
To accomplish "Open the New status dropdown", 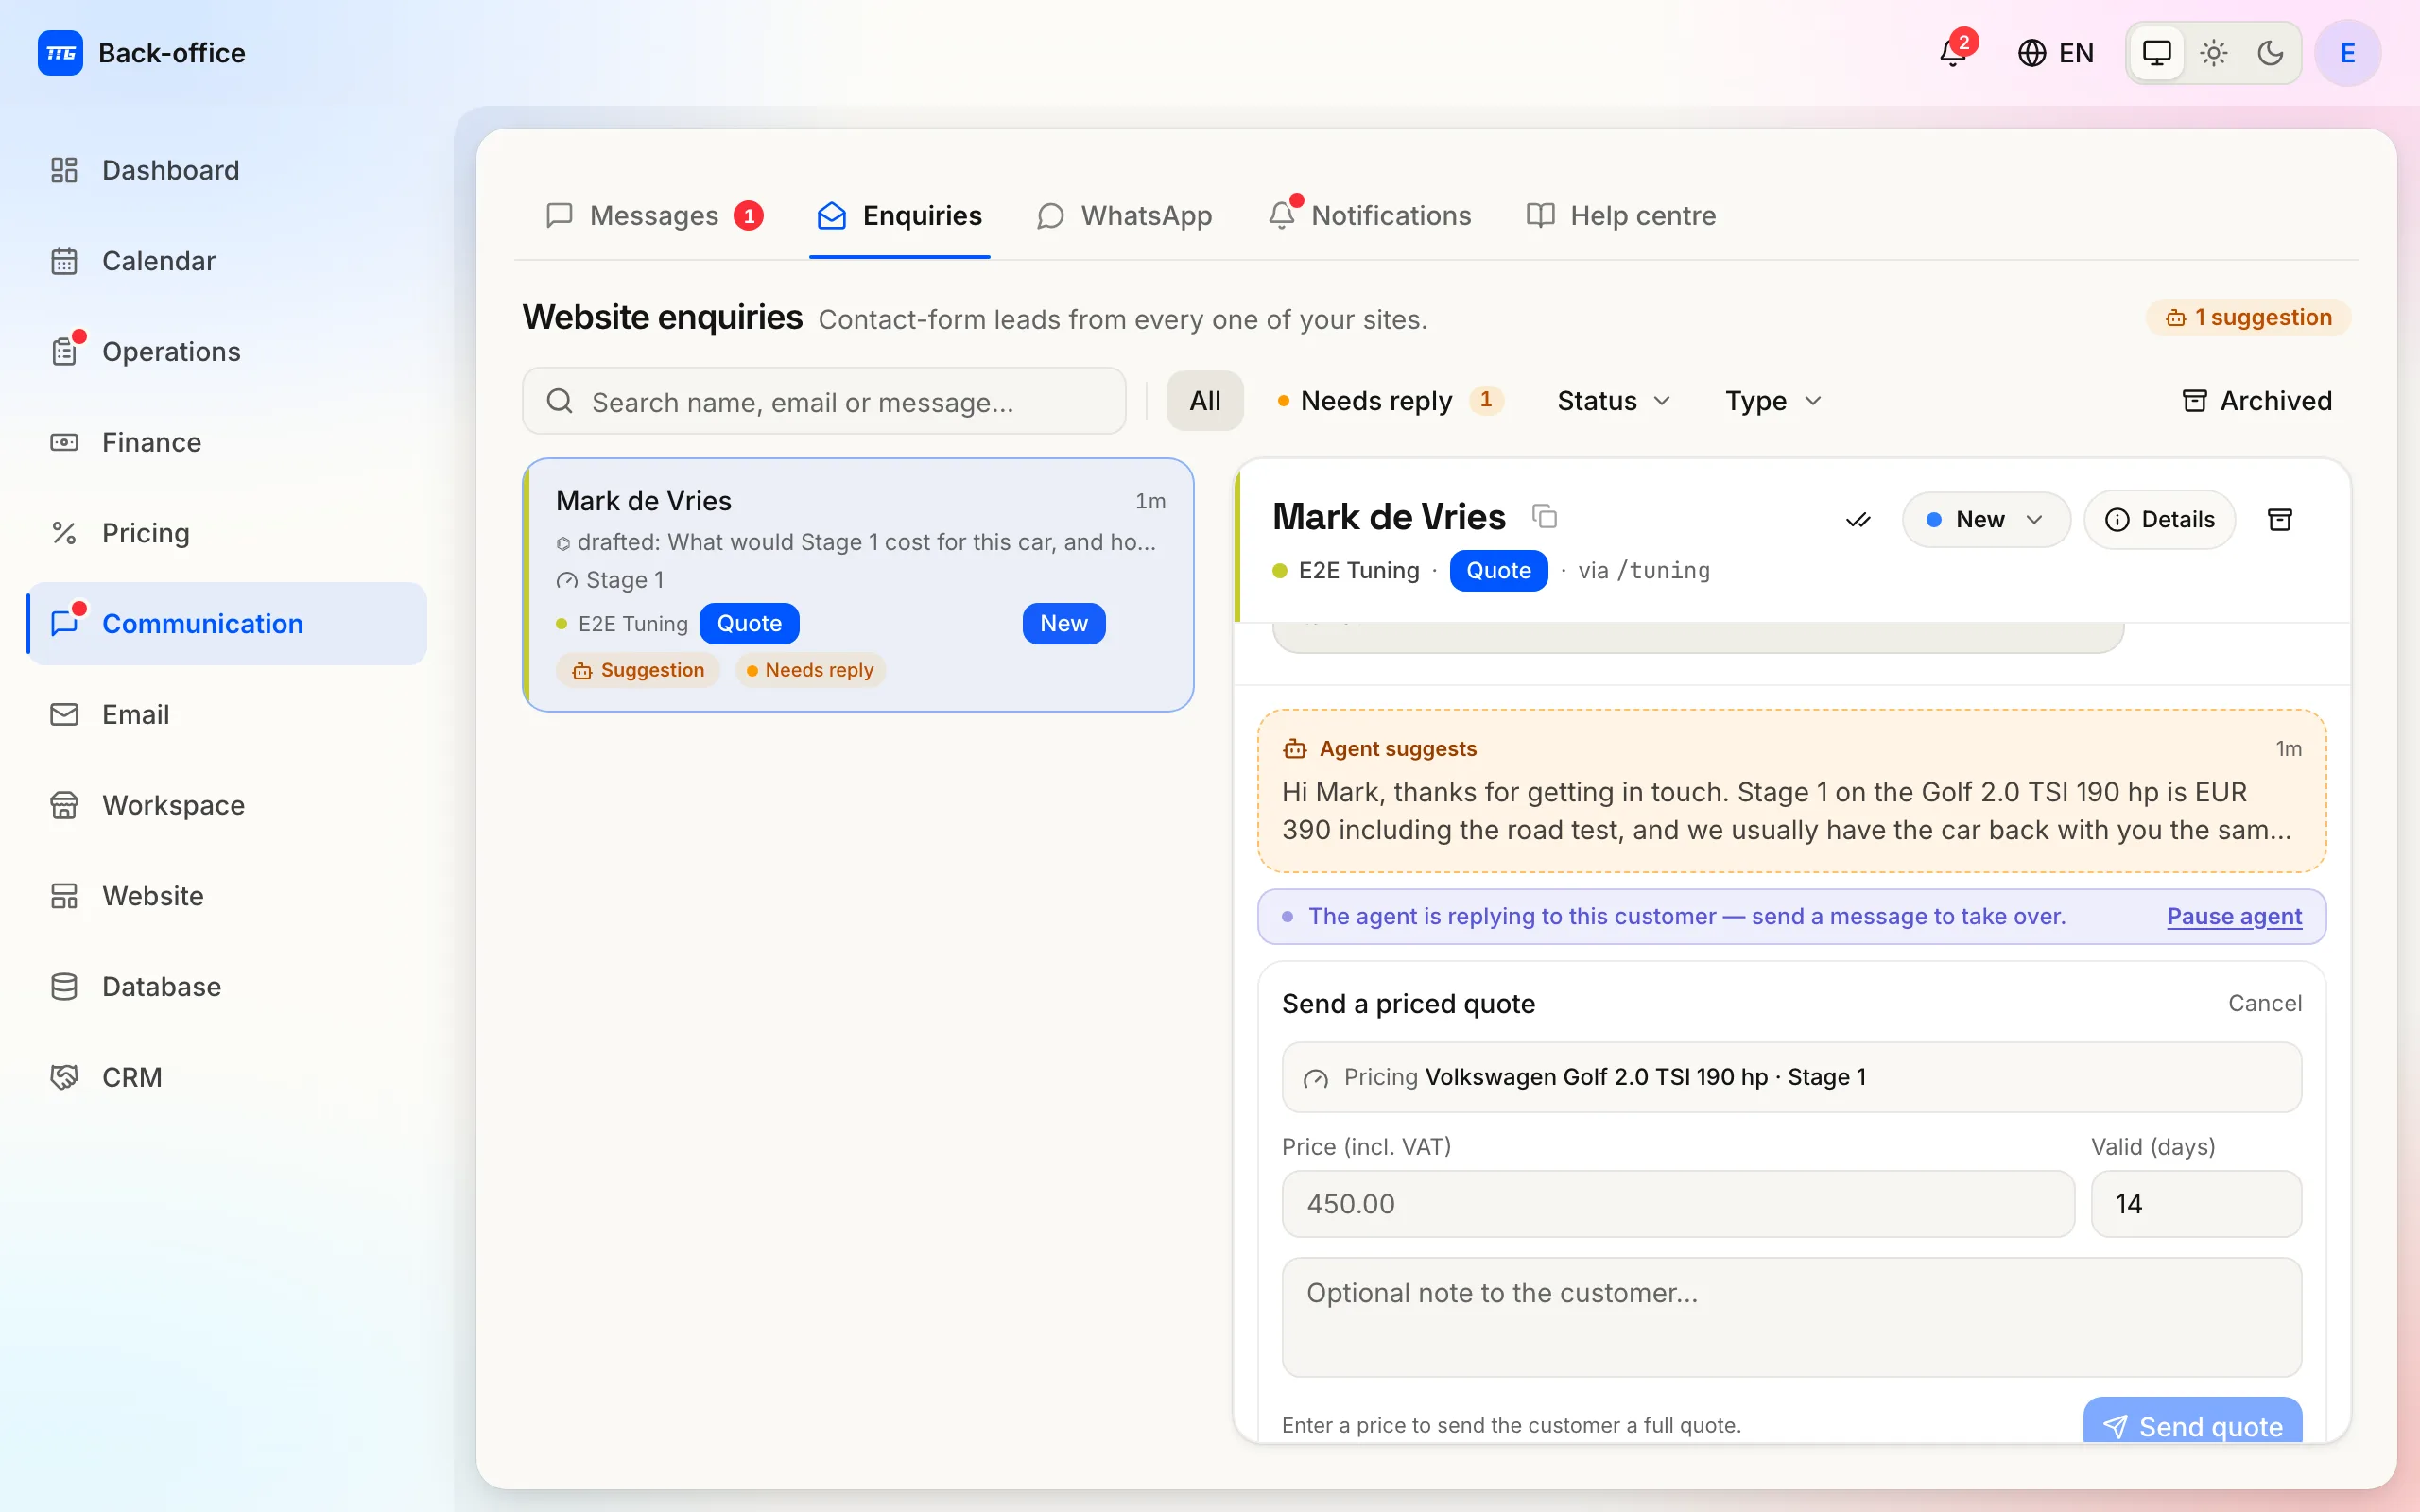I will coord(1986,520).
